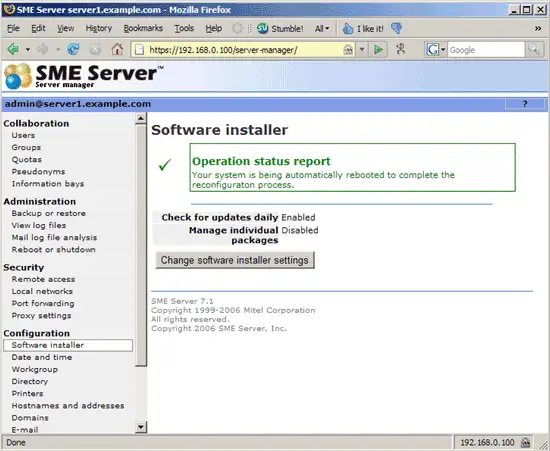
Task: Click the figure icon beside the Go button
Action: click(401, 49)
